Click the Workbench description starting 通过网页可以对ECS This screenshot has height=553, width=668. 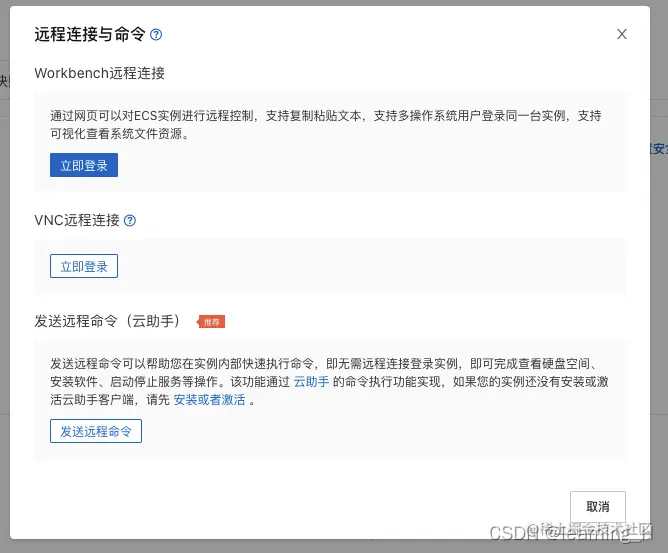tap(326, 124)
